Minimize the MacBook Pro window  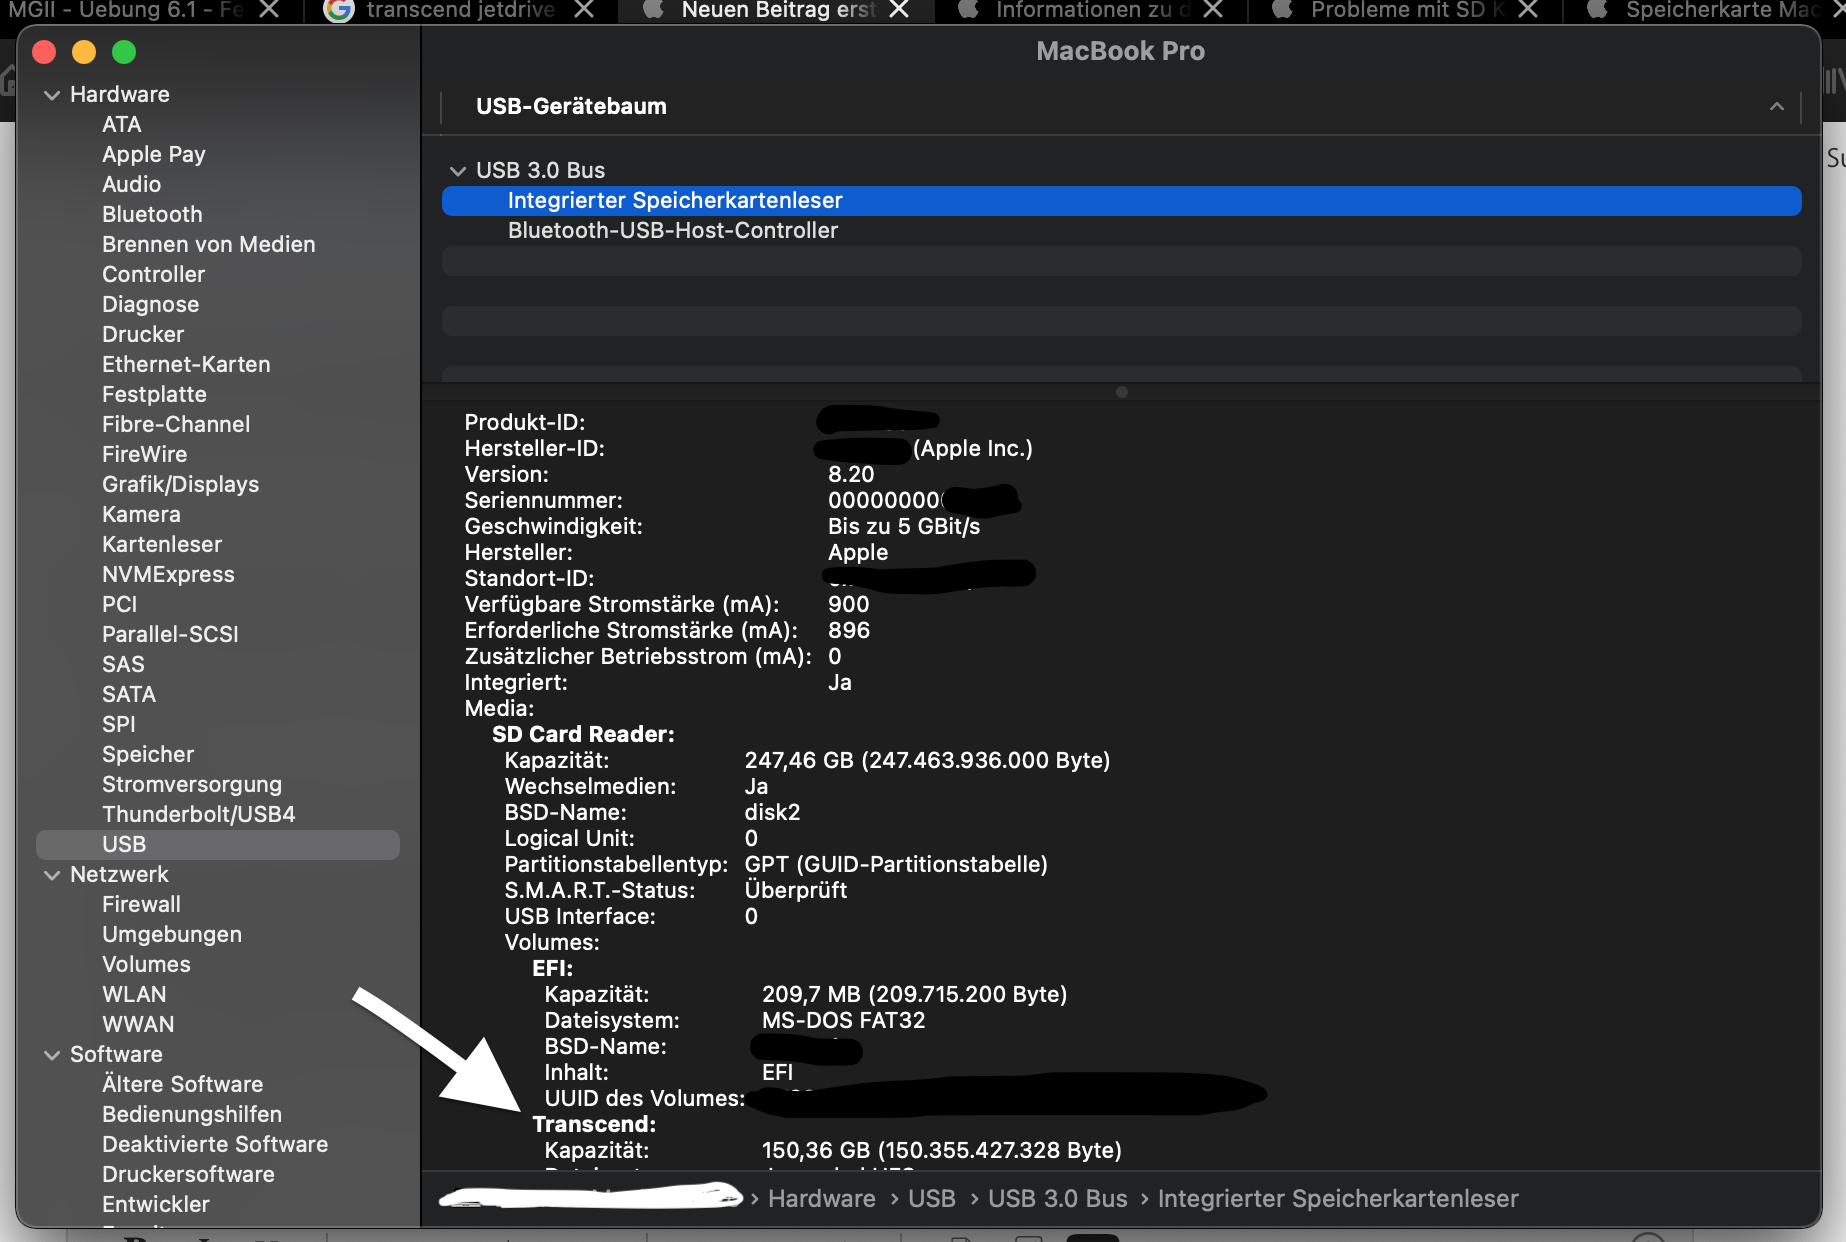click(x=84, y=52)
